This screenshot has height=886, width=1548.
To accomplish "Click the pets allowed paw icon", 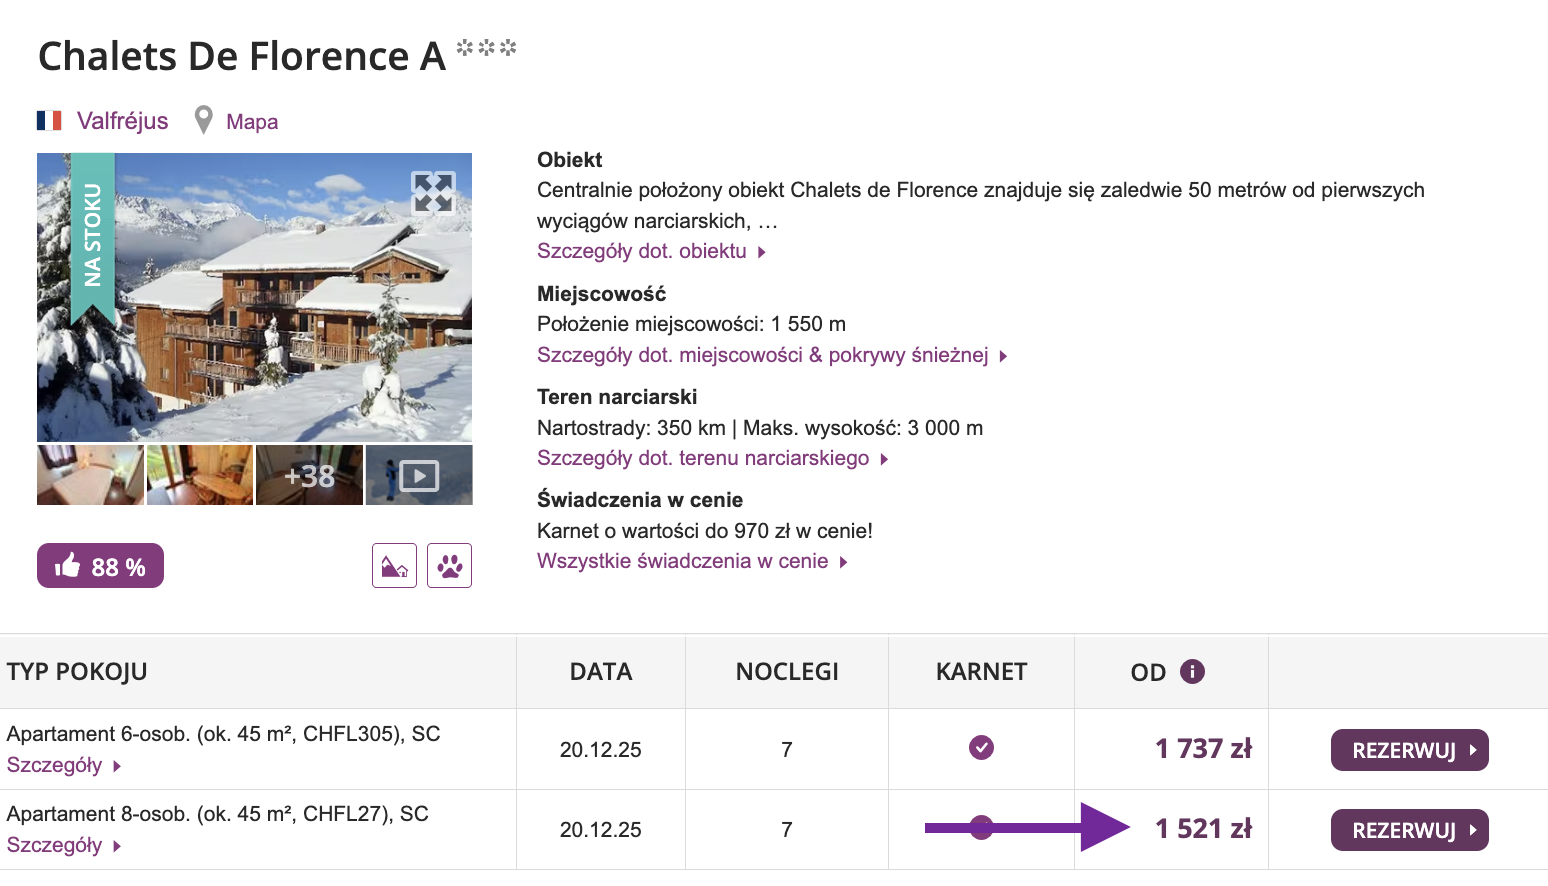I will 449,566.
